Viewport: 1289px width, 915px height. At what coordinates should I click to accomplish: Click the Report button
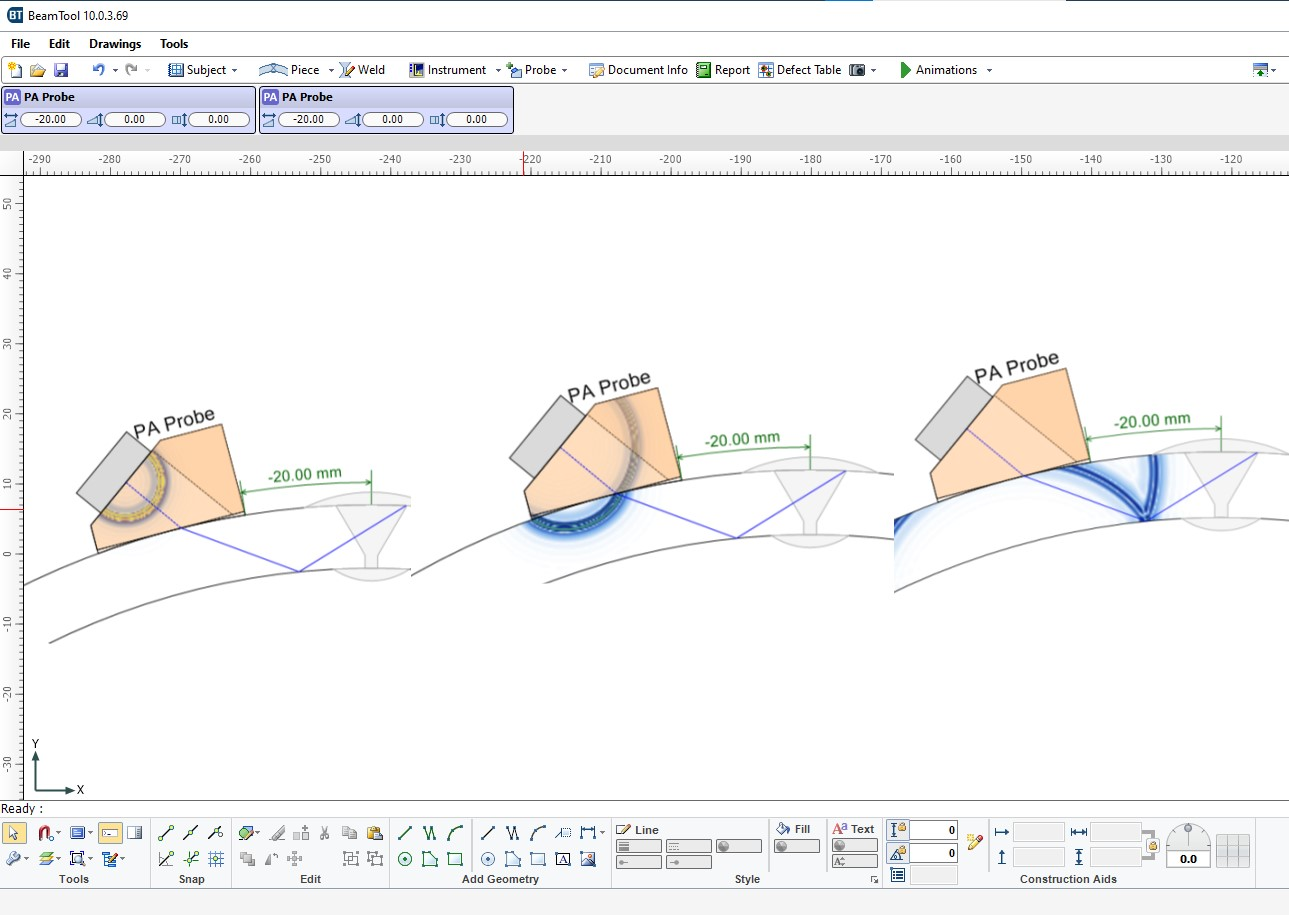click(723, 70)
